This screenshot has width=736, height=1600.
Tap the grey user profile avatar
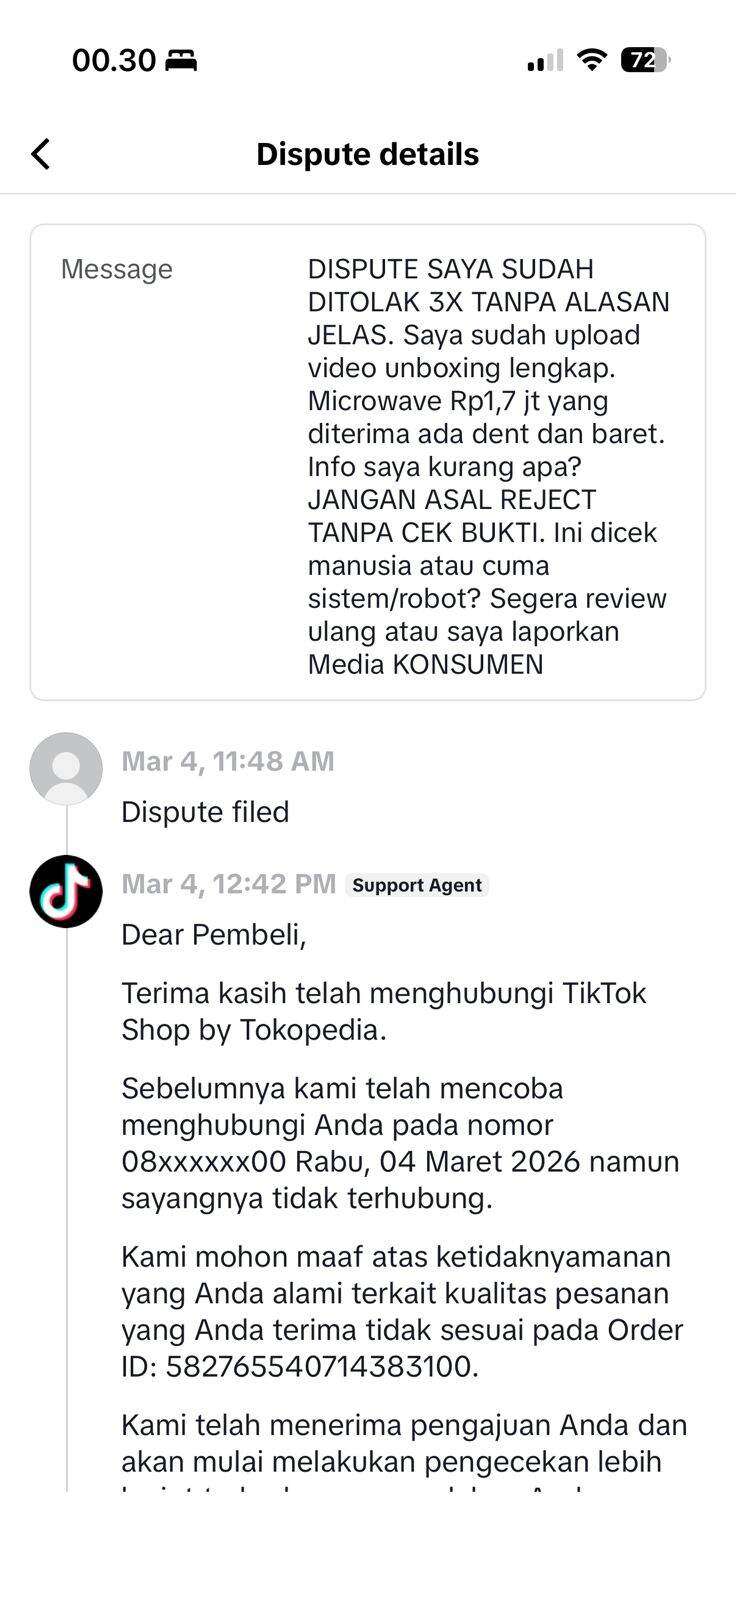click(66, 768)
